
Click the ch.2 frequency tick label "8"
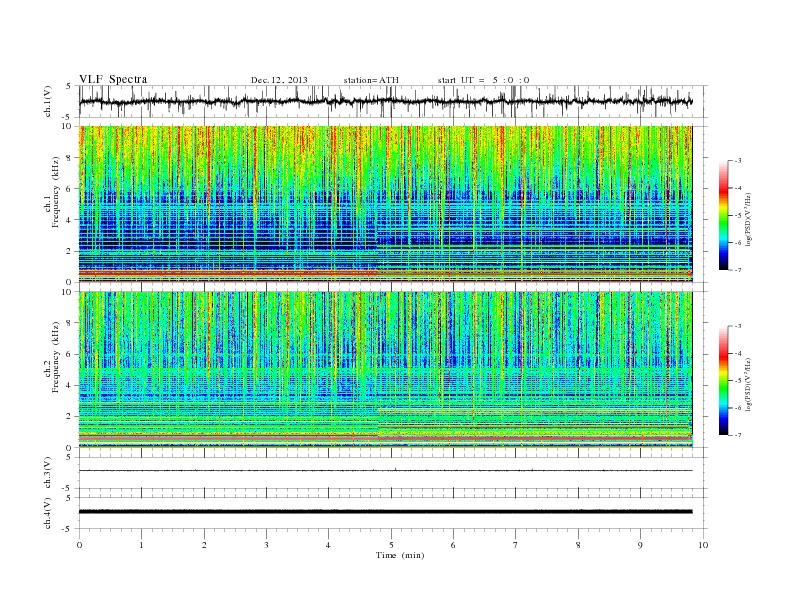point(69,323)
